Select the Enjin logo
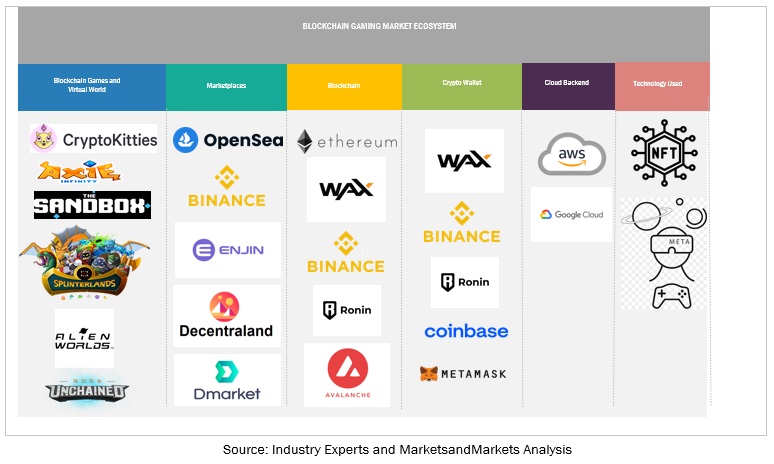Screen dimensions: 774x464 coord(228,250)
